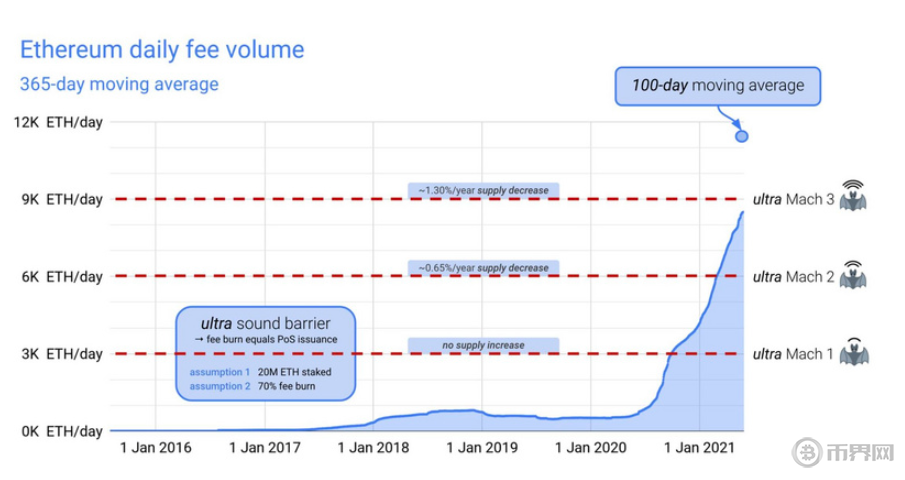Click the '~1.30%/year supply decrease' label
The height and width of the screenshot is (480, 905).
coord(484,190)
